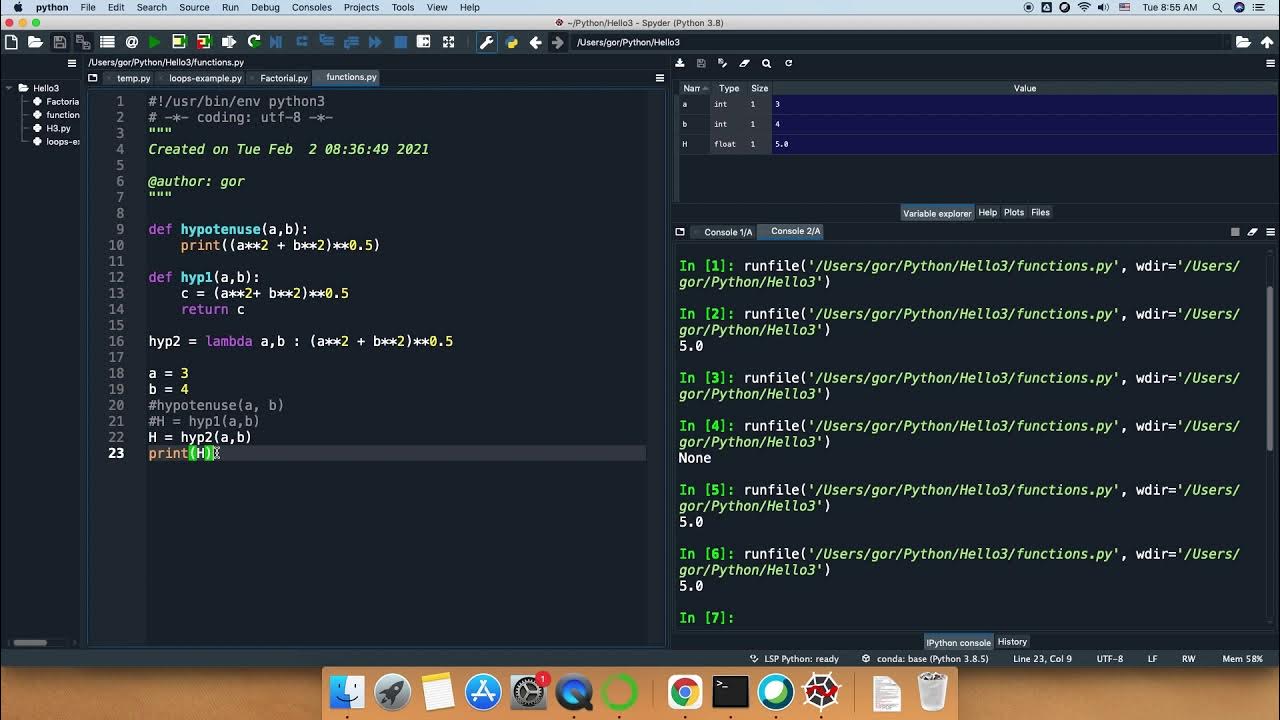Create a new file with the toolbar icon

pos(11,42)
